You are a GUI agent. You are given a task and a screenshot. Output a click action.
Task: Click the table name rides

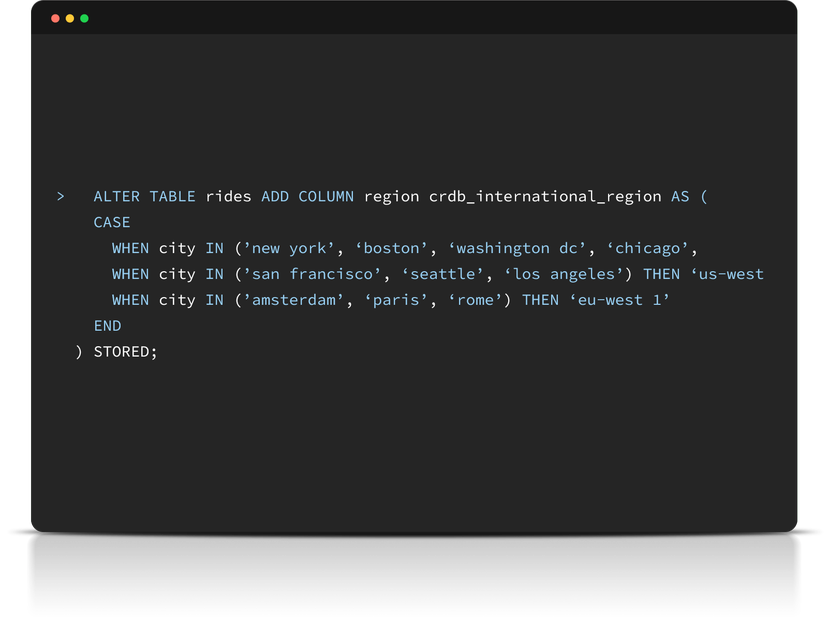click(x=228, y=196)
